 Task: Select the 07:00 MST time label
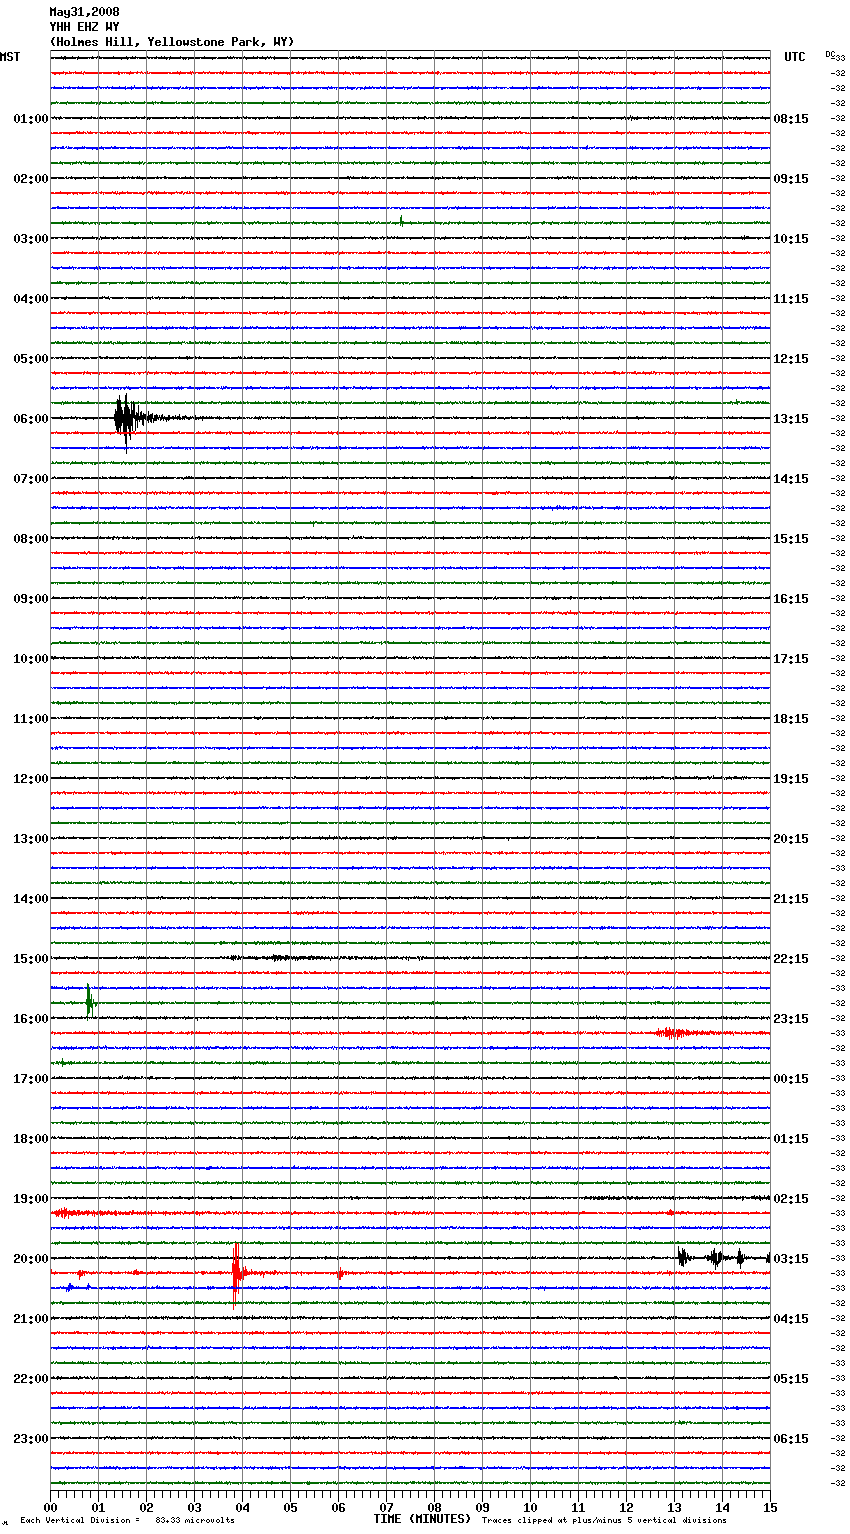click(x=31, y=479)
